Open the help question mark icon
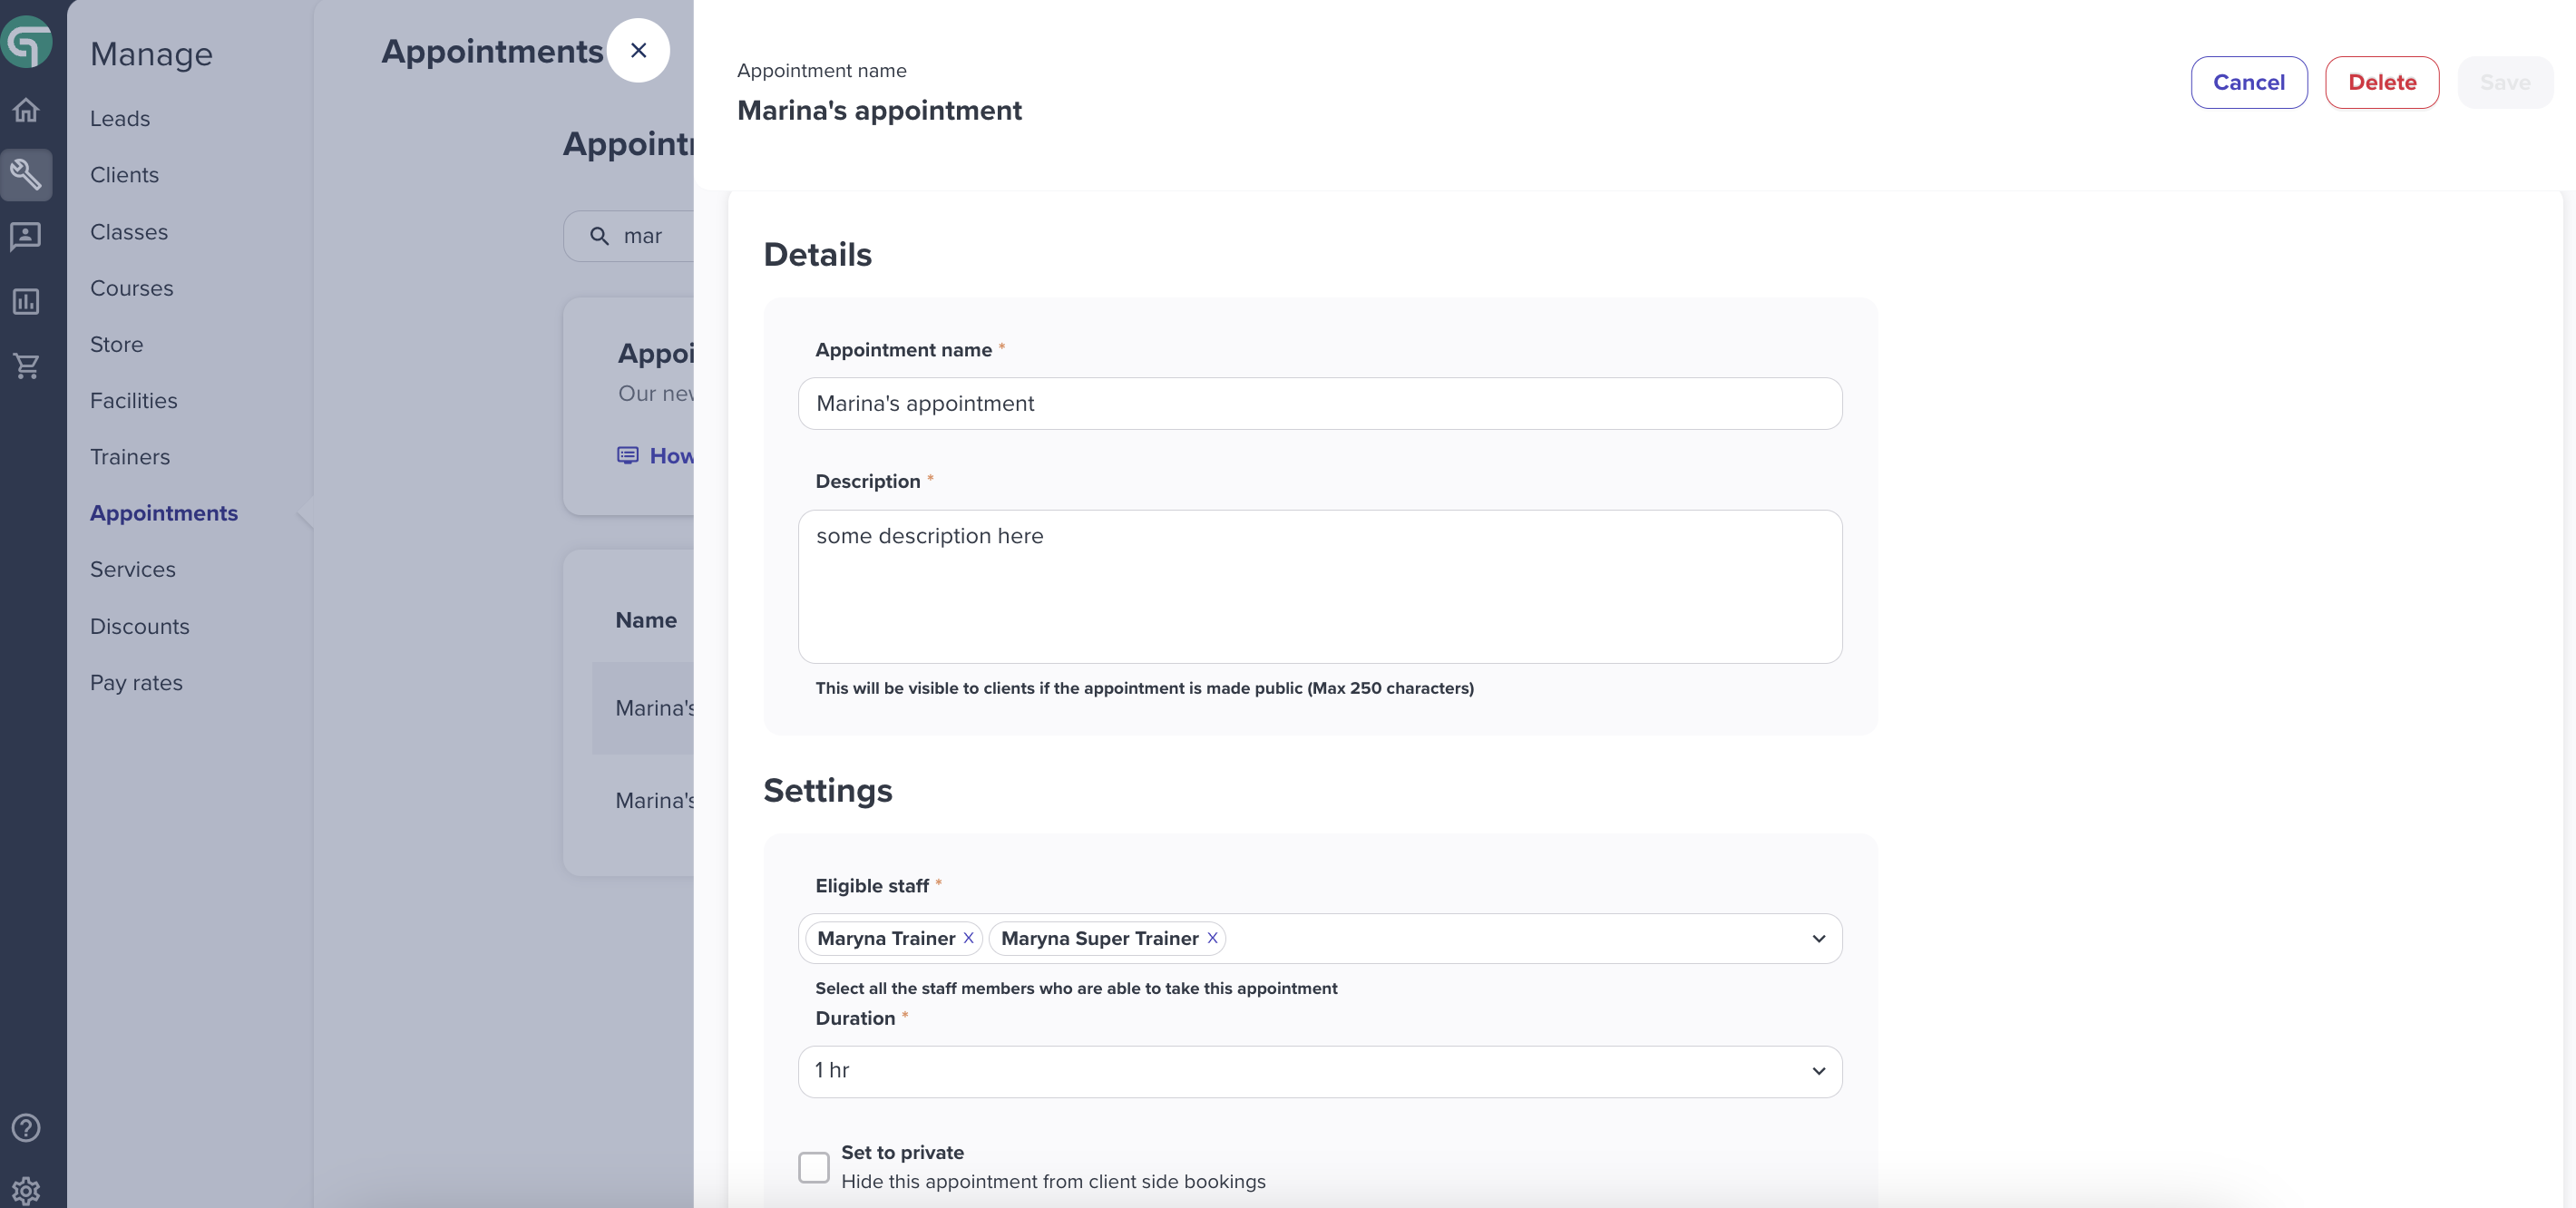Screen dimensions: 2576x1208 tap(26, 1128)
